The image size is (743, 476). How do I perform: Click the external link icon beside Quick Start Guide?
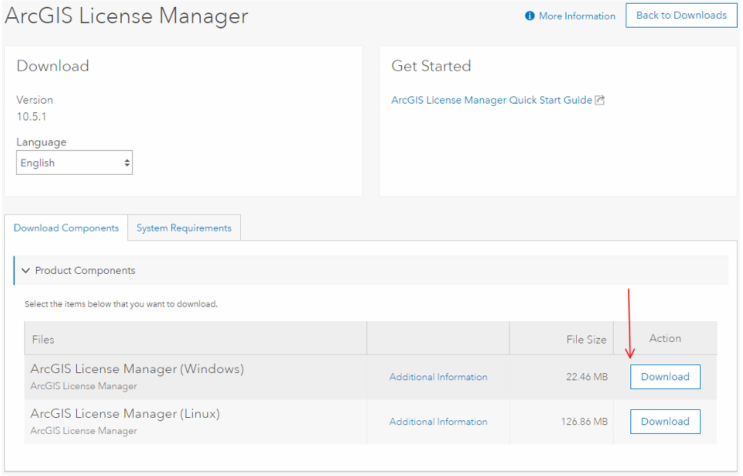pos(600,101)
